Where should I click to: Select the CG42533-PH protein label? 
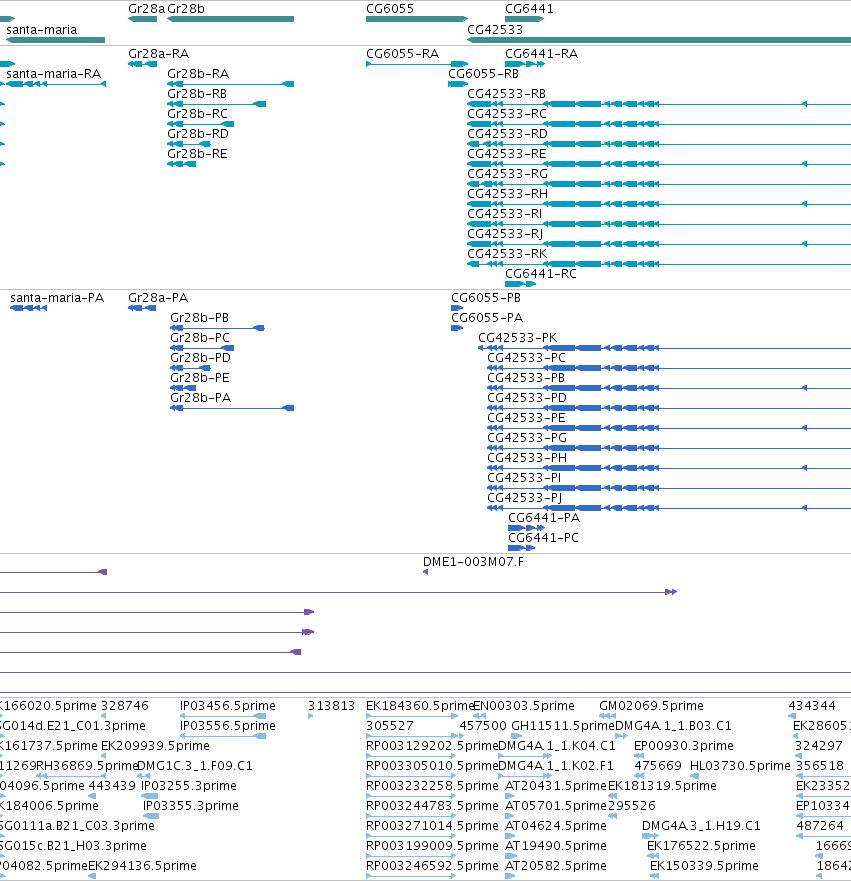pyautogui.click(x=527, y=458)
